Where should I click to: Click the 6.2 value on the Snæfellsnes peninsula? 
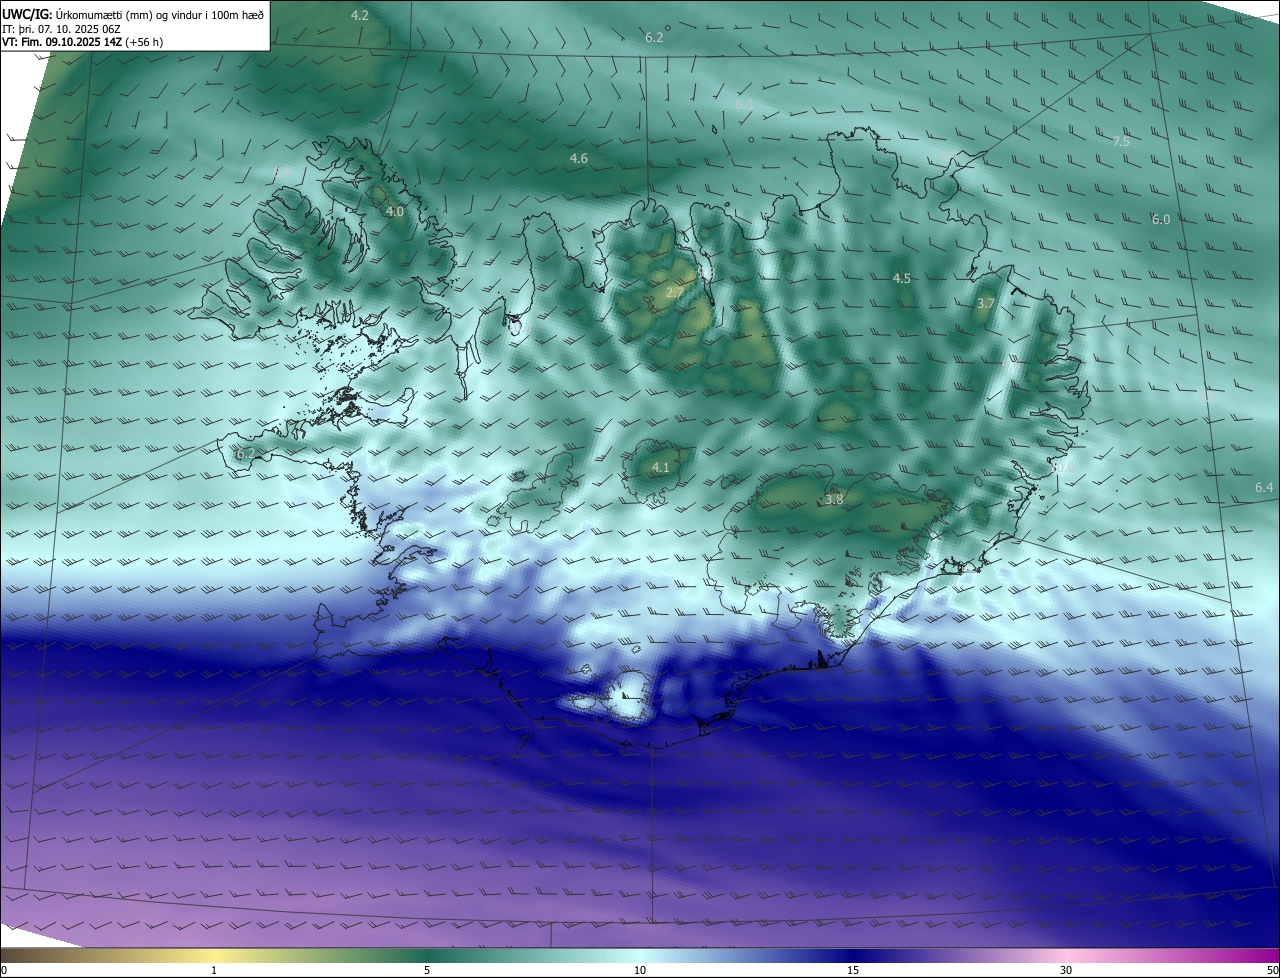pos(245,453)
